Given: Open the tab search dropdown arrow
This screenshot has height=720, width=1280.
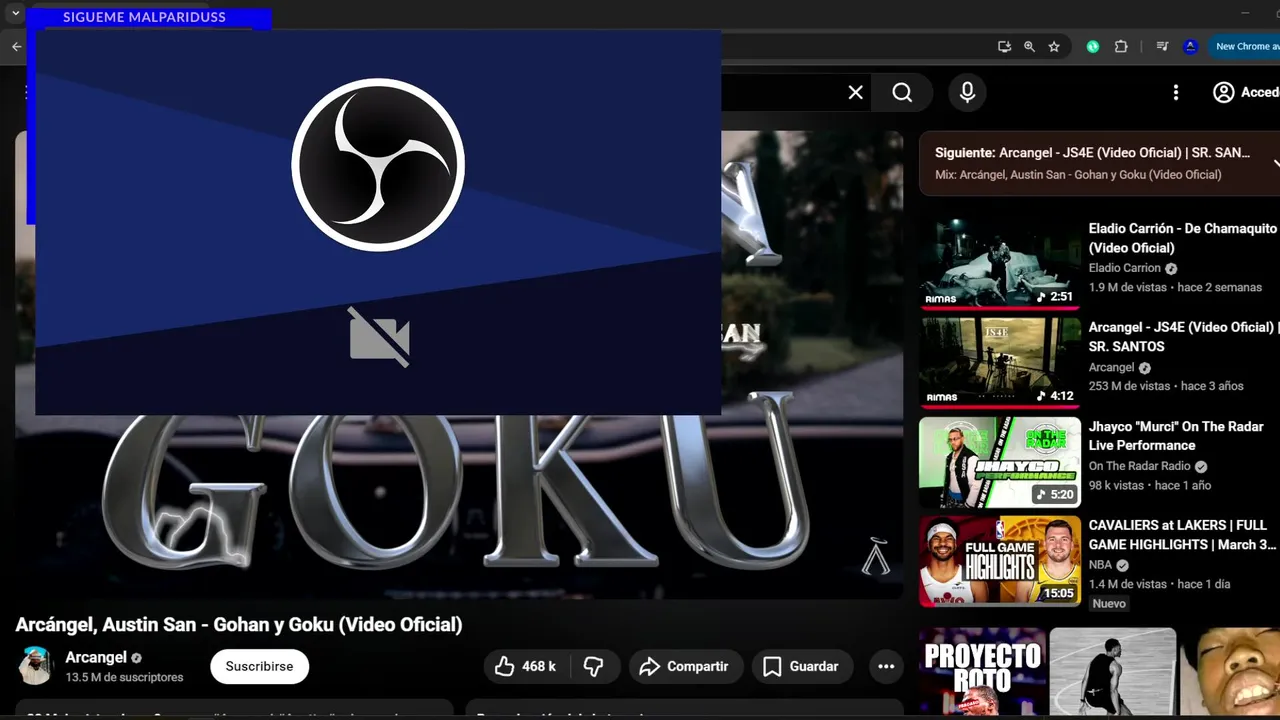Looking at the screenshot, I should click(x=15, y=13).
